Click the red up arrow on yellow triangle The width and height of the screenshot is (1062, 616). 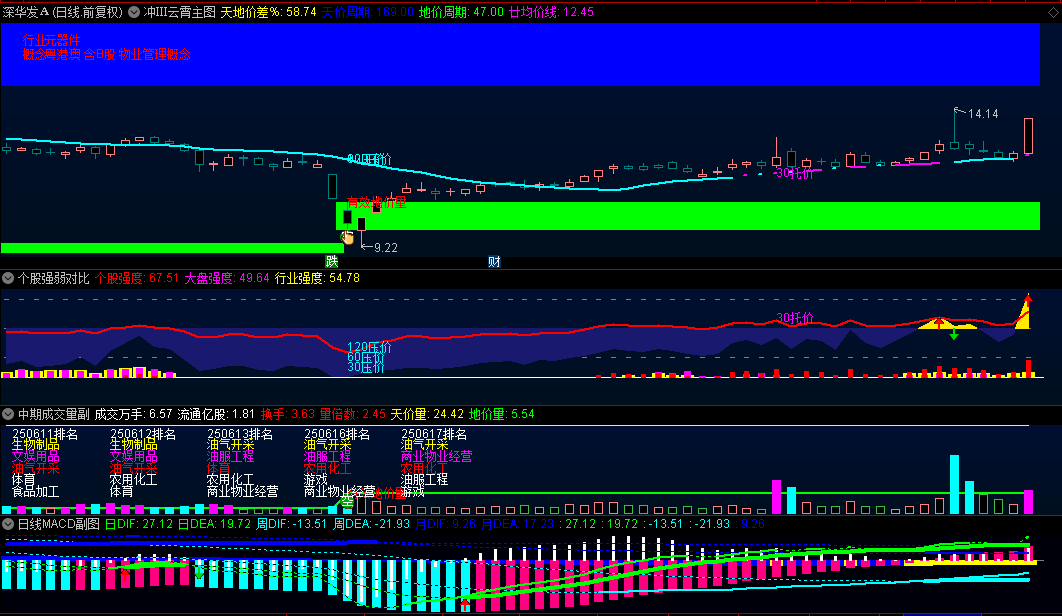click(939, 322)
